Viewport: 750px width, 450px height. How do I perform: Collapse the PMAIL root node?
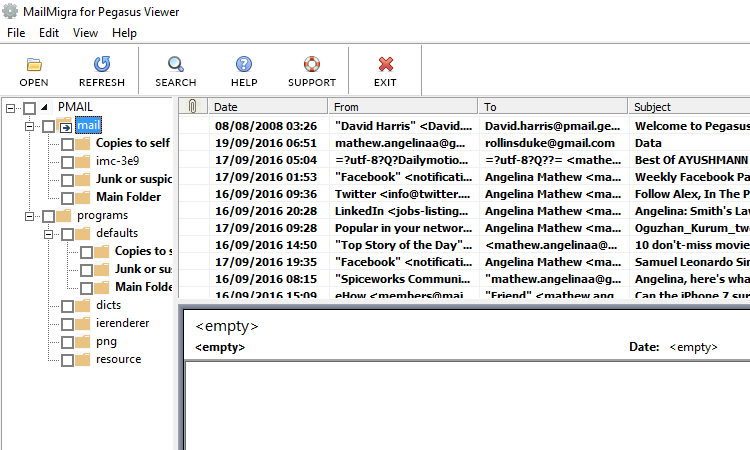pos(11,108)
